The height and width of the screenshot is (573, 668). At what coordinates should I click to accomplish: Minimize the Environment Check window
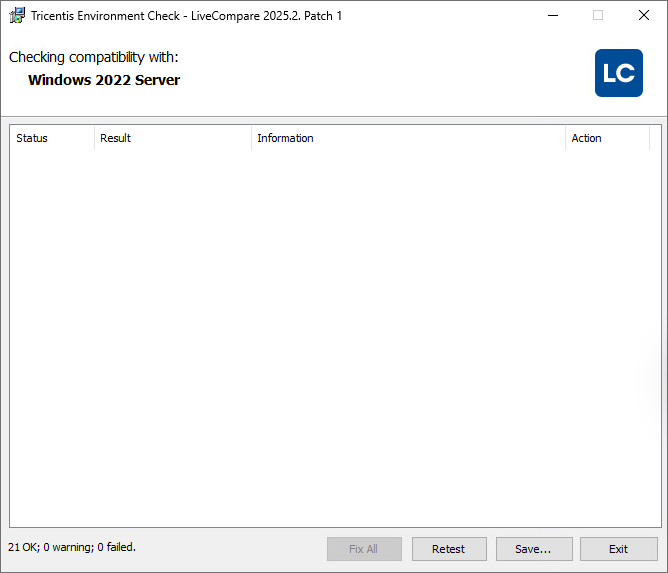(553, 16)
